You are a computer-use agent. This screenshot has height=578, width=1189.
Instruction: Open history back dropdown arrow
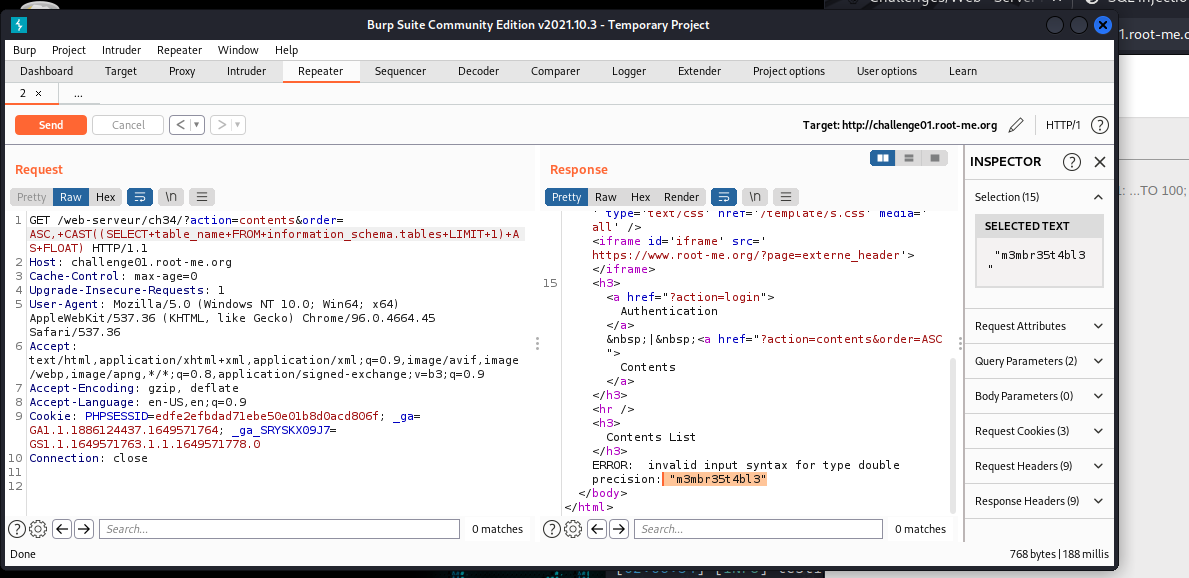click(x=197, y=125)
